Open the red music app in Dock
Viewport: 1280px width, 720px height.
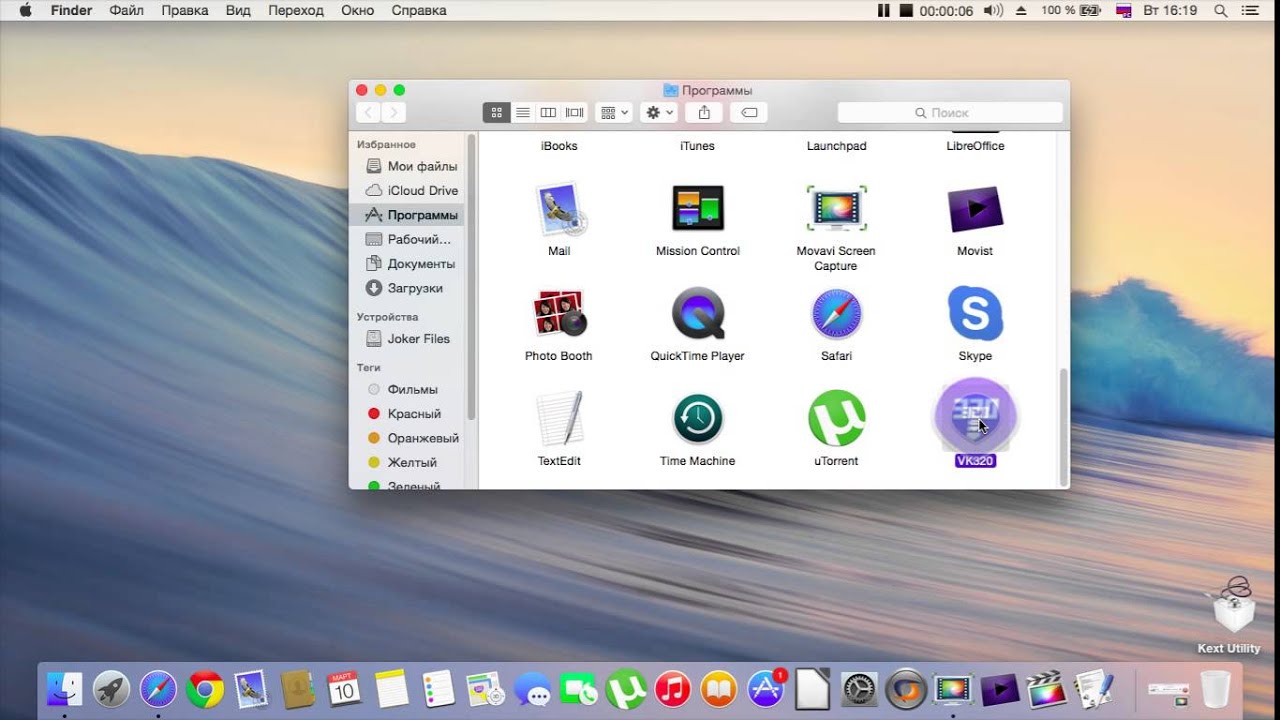pos(673,689)
